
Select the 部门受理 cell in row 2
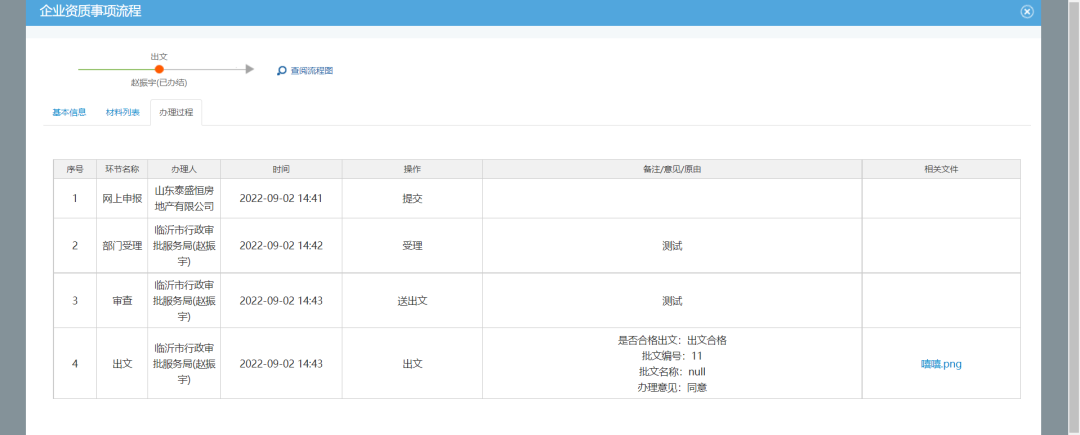click(122, 245)
